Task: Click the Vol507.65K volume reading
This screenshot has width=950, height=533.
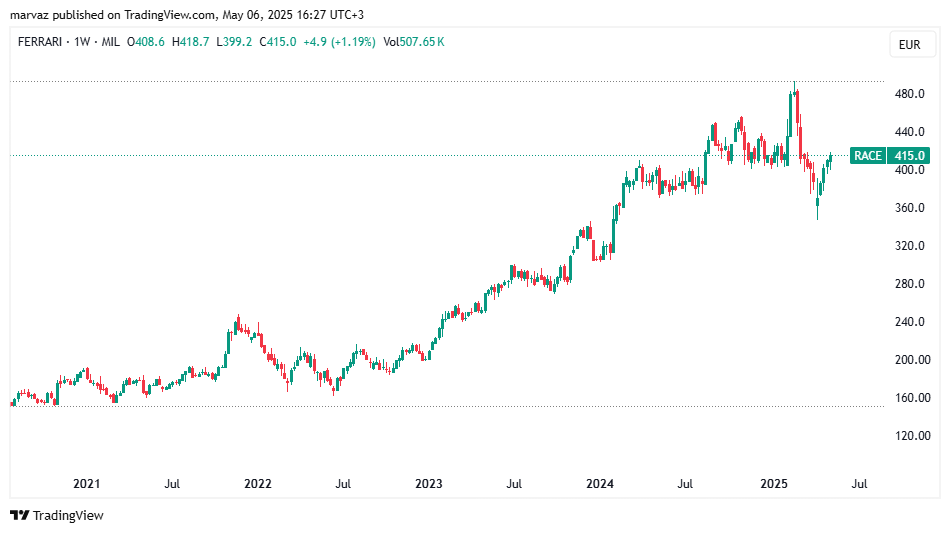Action: [x=414, y=42]
